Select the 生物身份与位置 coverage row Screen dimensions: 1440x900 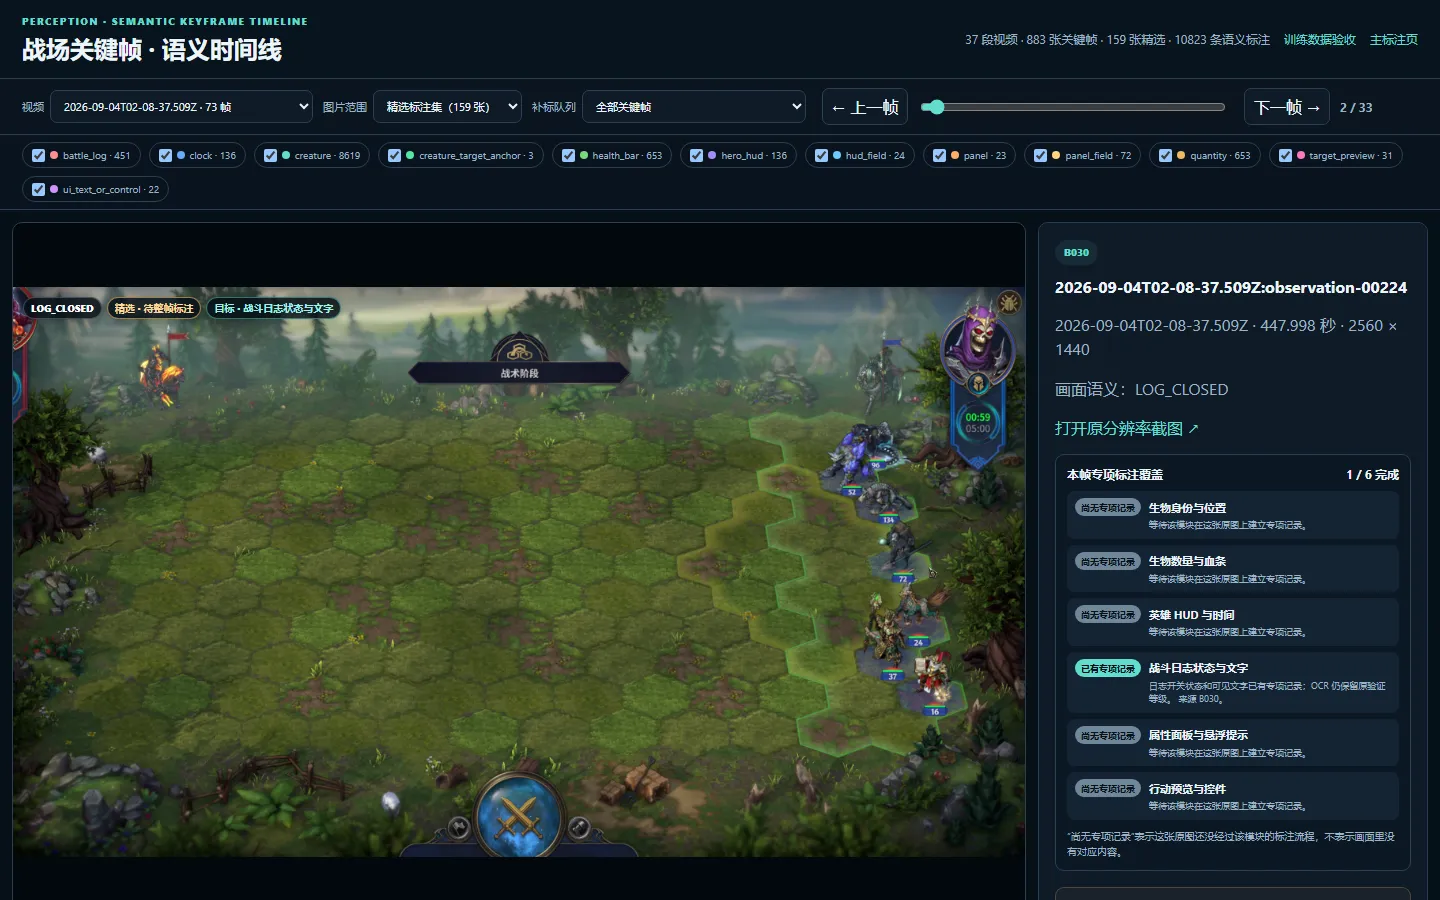coord(1232,515)
